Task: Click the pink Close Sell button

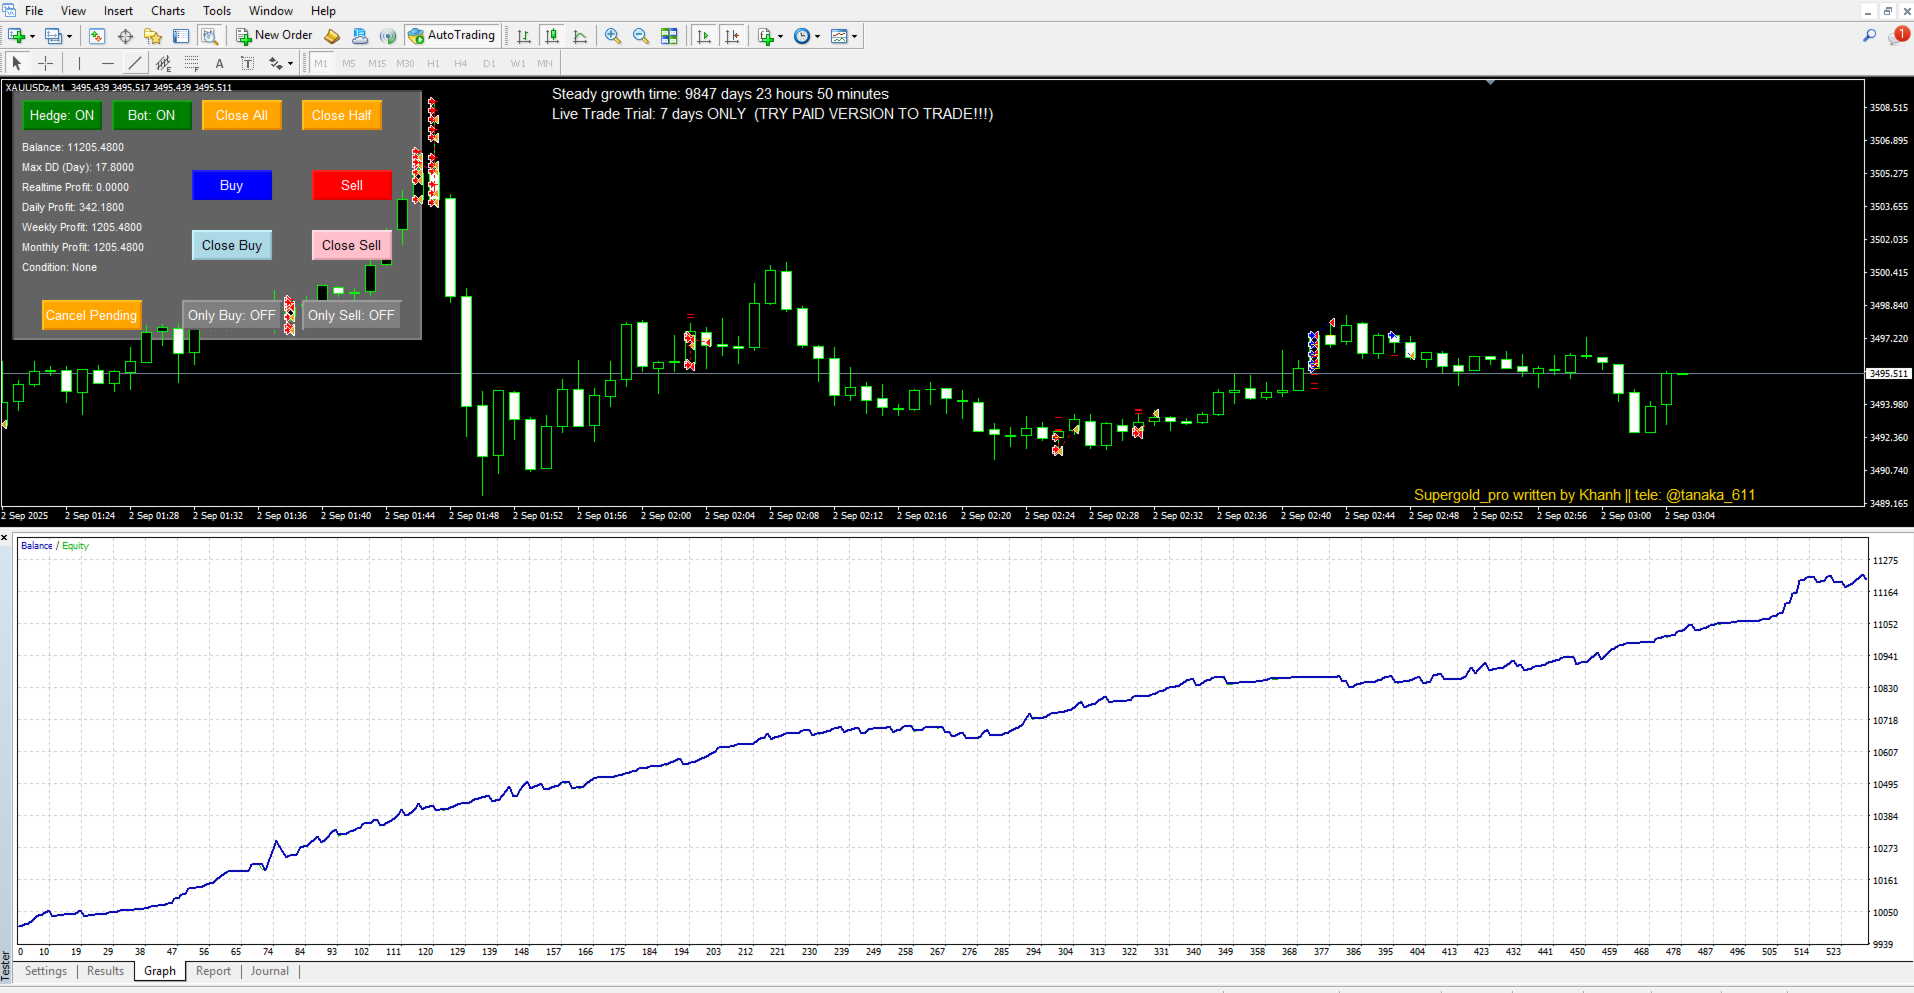Action: click(352, 245)
